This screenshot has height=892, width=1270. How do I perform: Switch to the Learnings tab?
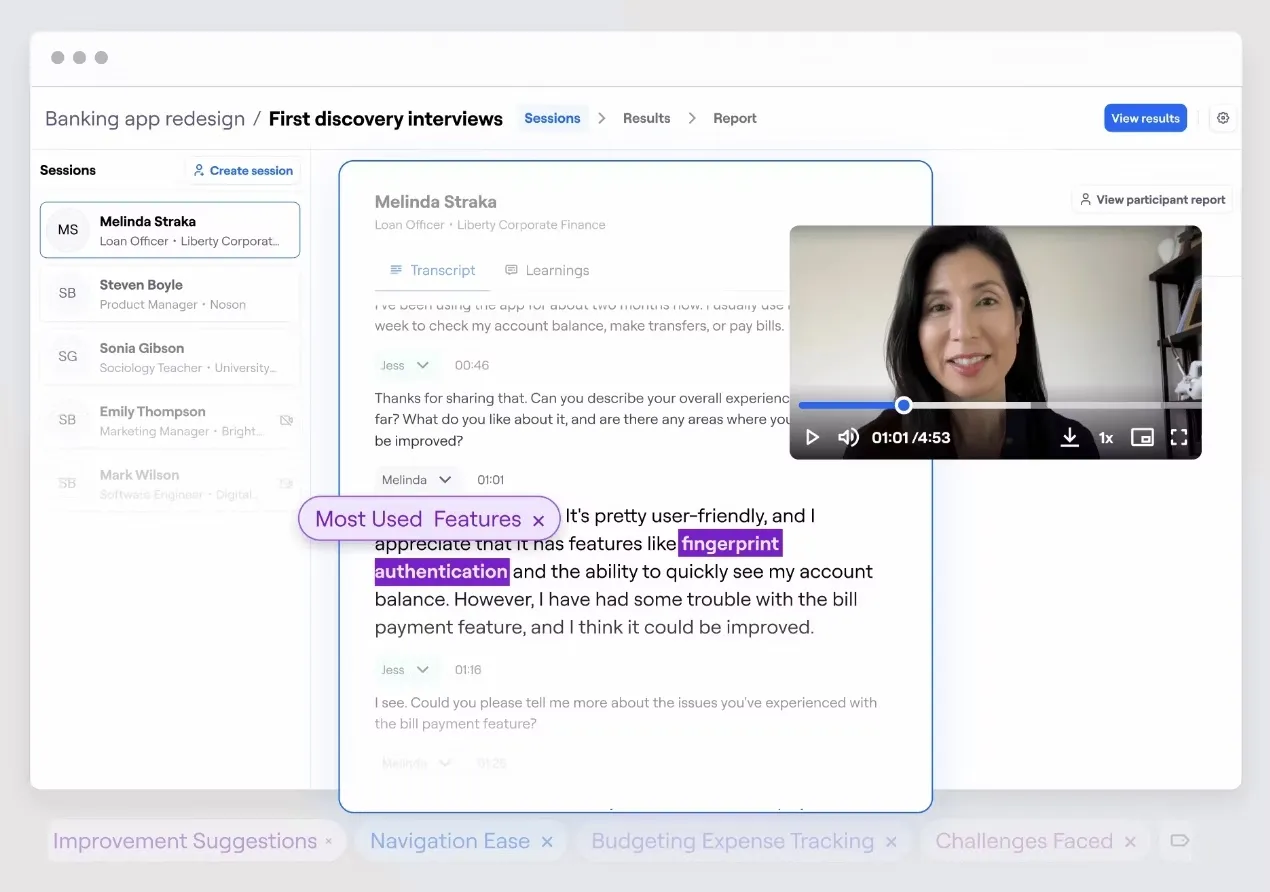[547, 270]
